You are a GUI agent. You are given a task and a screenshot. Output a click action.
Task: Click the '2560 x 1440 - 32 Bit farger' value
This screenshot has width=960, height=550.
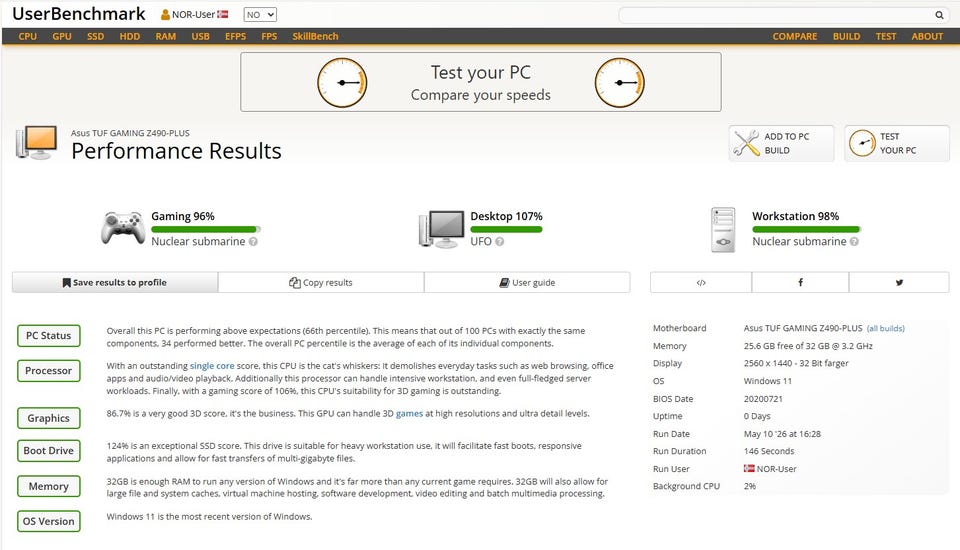click(x=796, y=363)
